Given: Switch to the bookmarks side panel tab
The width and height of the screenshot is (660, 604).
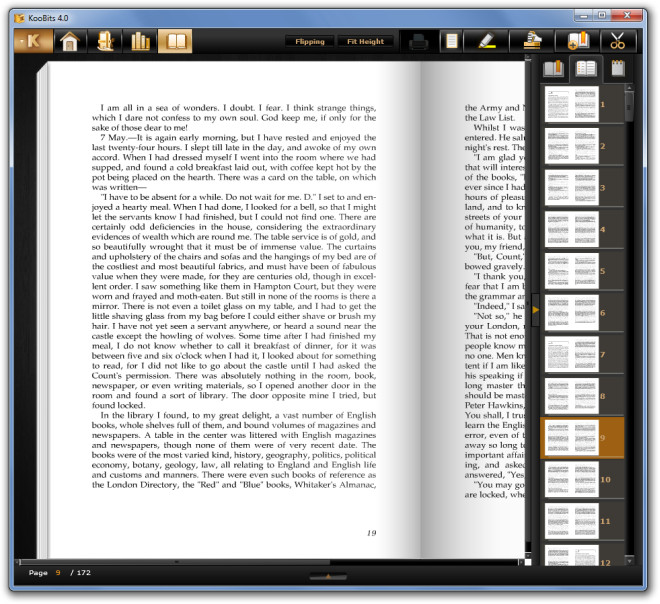Looking at the screenshot, I should [x=554, y=68].
